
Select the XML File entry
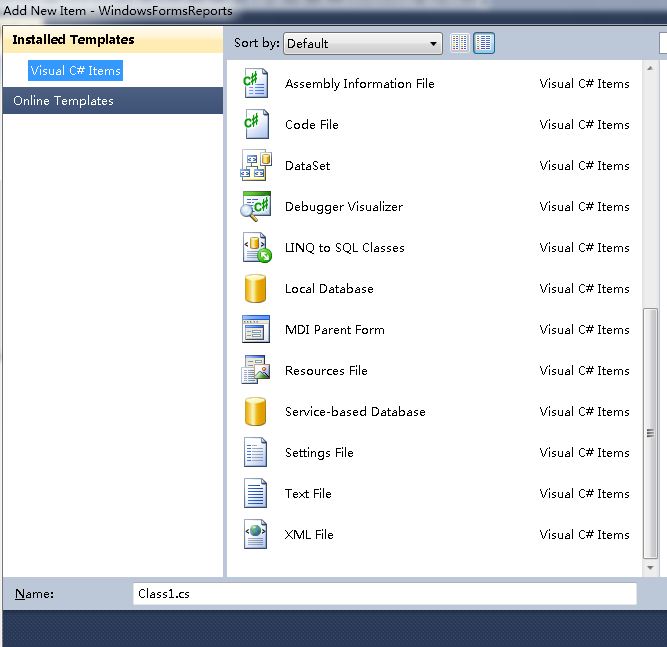(309, 535)
